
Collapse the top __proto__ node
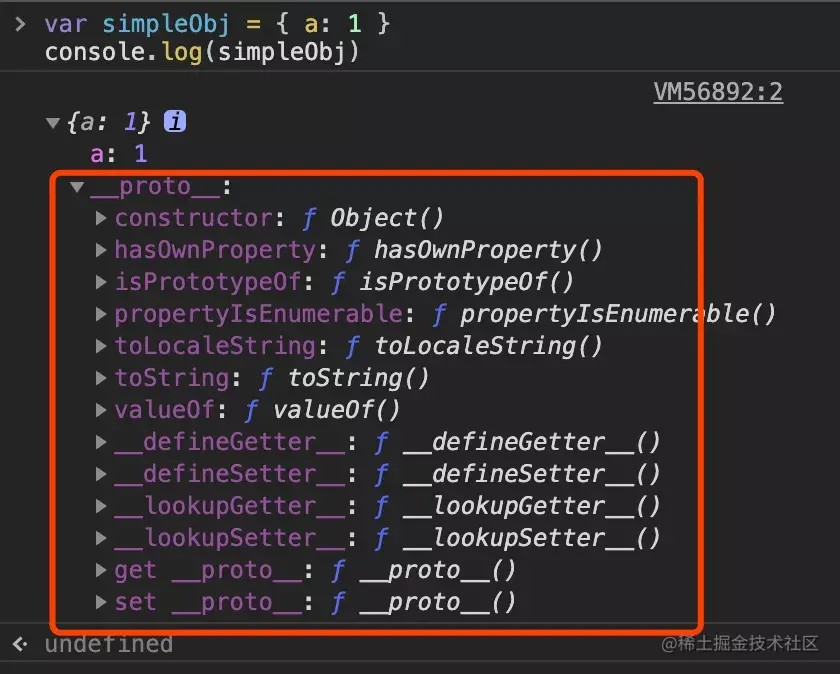(77, 187)
